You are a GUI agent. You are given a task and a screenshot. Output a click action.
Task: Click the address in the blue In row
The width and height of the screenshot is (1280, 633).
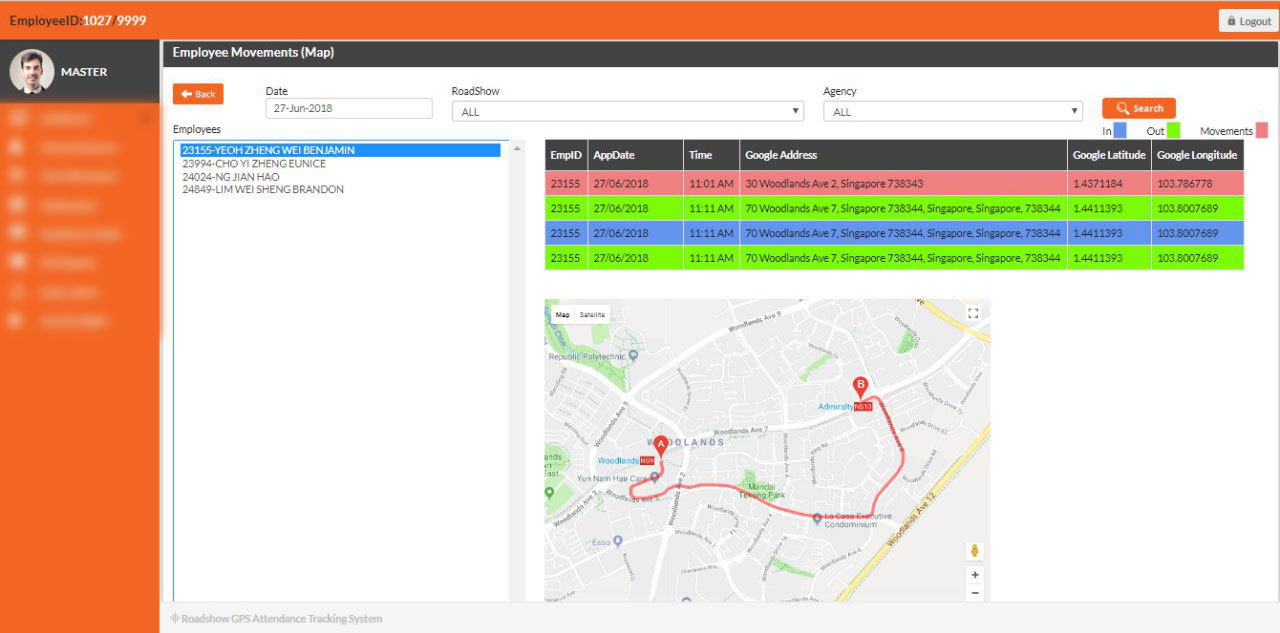pos(903,233)
